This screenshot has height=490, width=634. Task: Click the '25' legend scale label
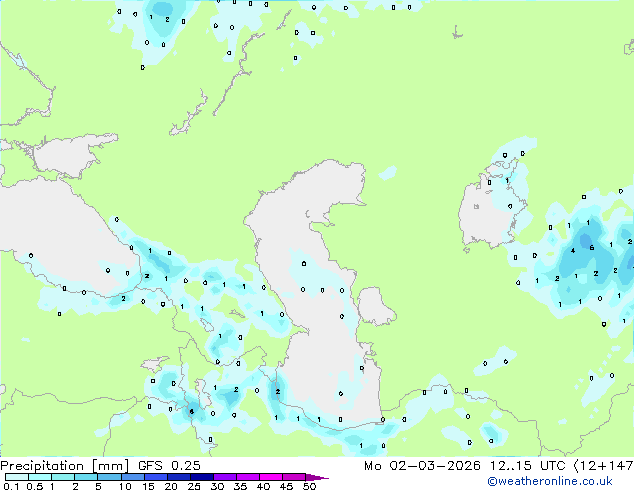coord(194,486)
